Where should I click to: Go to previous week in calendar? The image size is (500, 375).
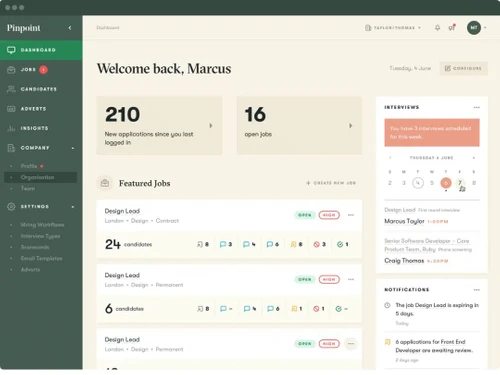coord(390,158)
